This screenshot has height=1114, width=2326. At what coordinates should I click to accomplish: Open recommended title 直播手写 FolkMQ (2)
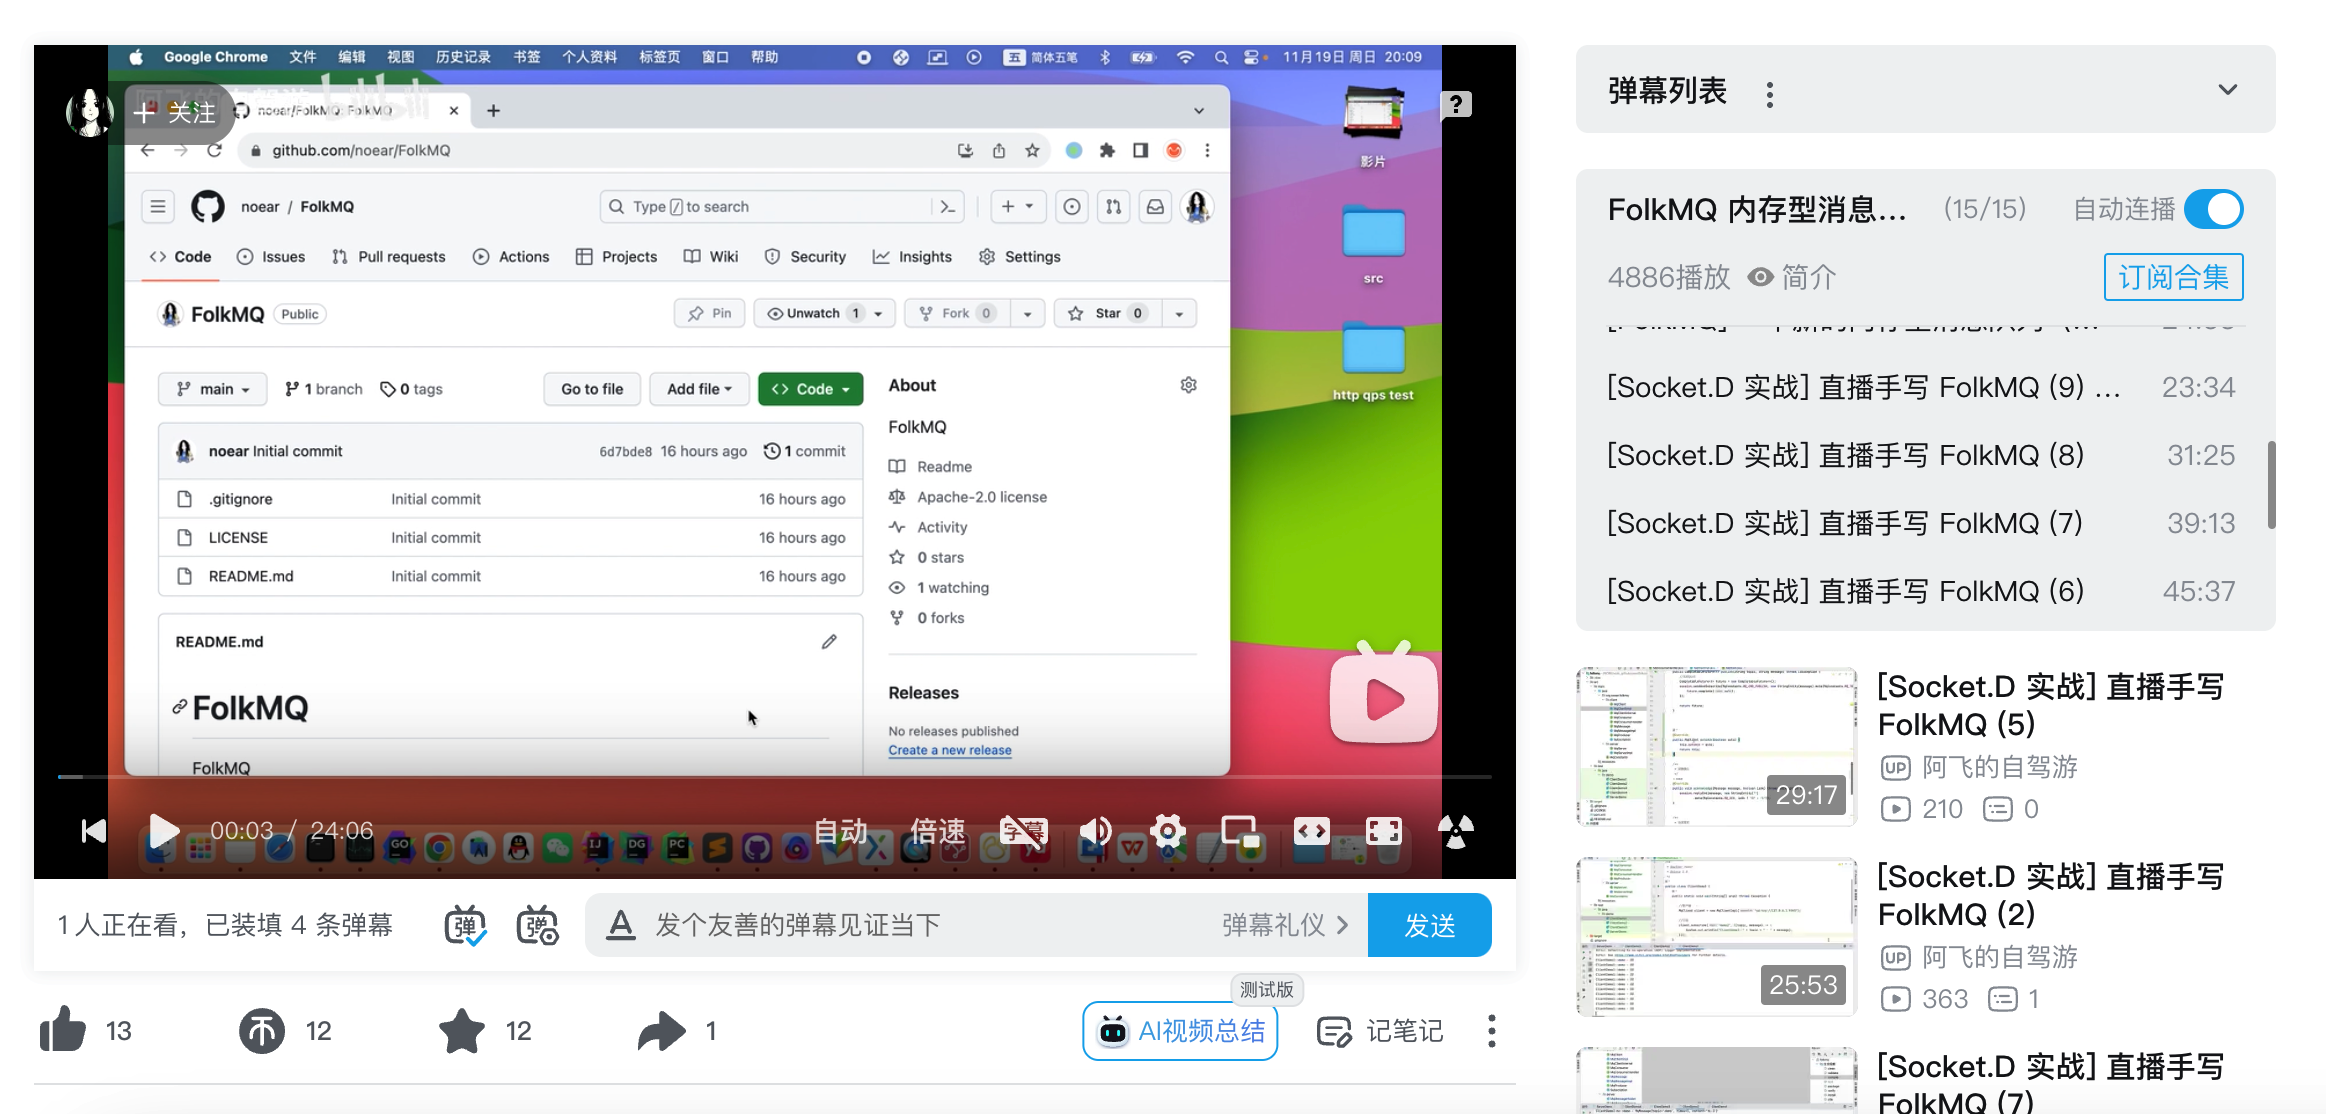click(x=2050, y=895)
